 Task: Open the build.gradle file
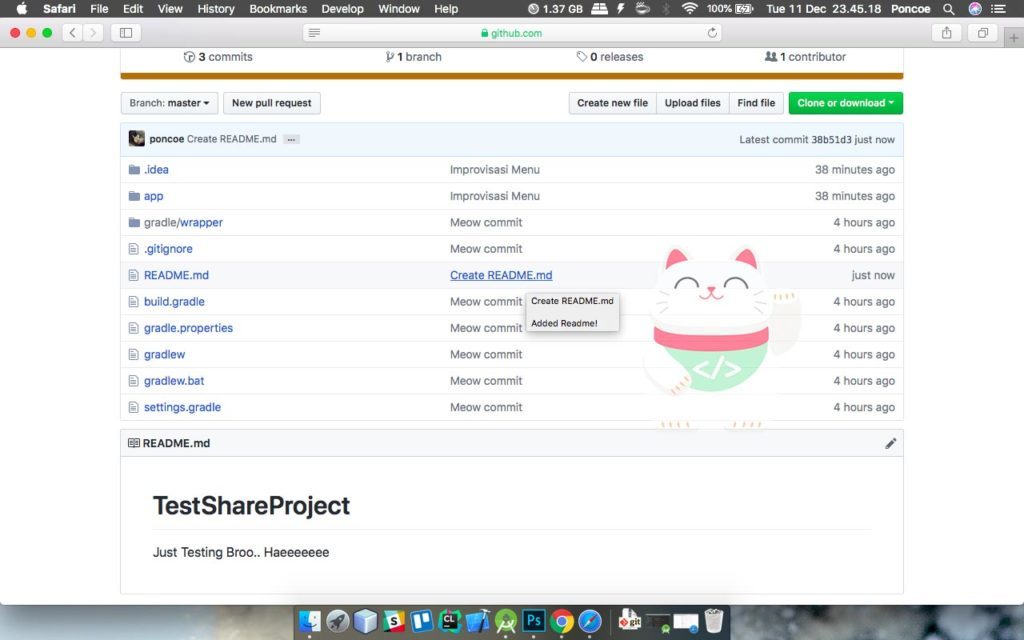pyautogui.click(x=174, y=302)
